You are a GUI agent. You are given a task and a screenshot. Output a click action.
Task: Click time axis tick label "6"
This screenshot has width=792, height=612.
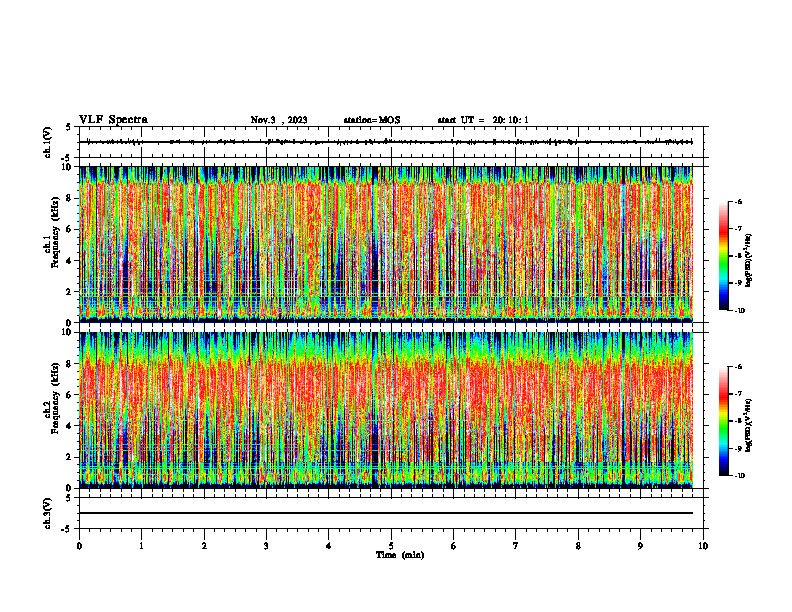[x=454, y=546]
